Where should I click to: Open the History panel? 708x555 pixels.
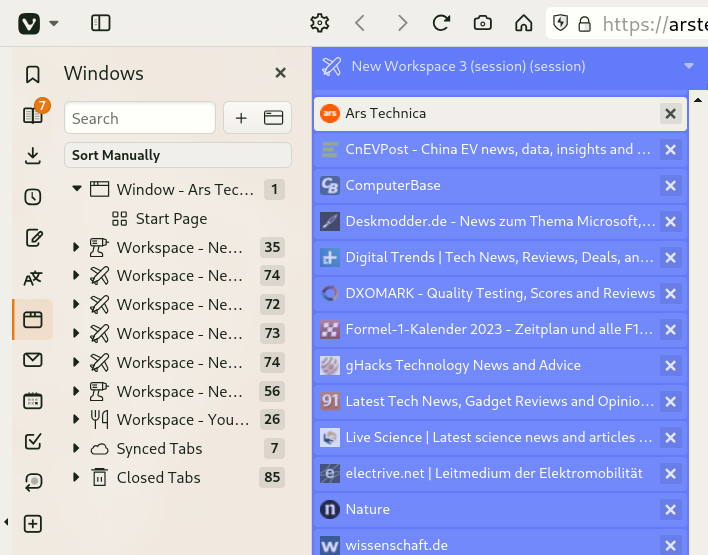pyautogui.click(x=33, y=197)
